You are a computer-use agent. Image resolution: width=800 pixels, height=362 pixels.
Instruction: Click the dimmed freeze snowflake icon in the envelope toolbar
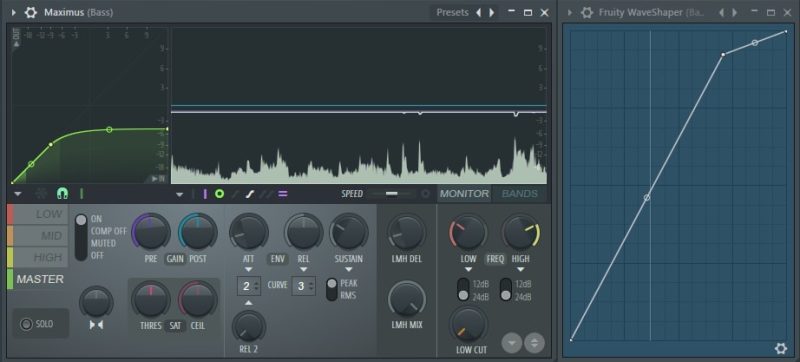point(42,193)
